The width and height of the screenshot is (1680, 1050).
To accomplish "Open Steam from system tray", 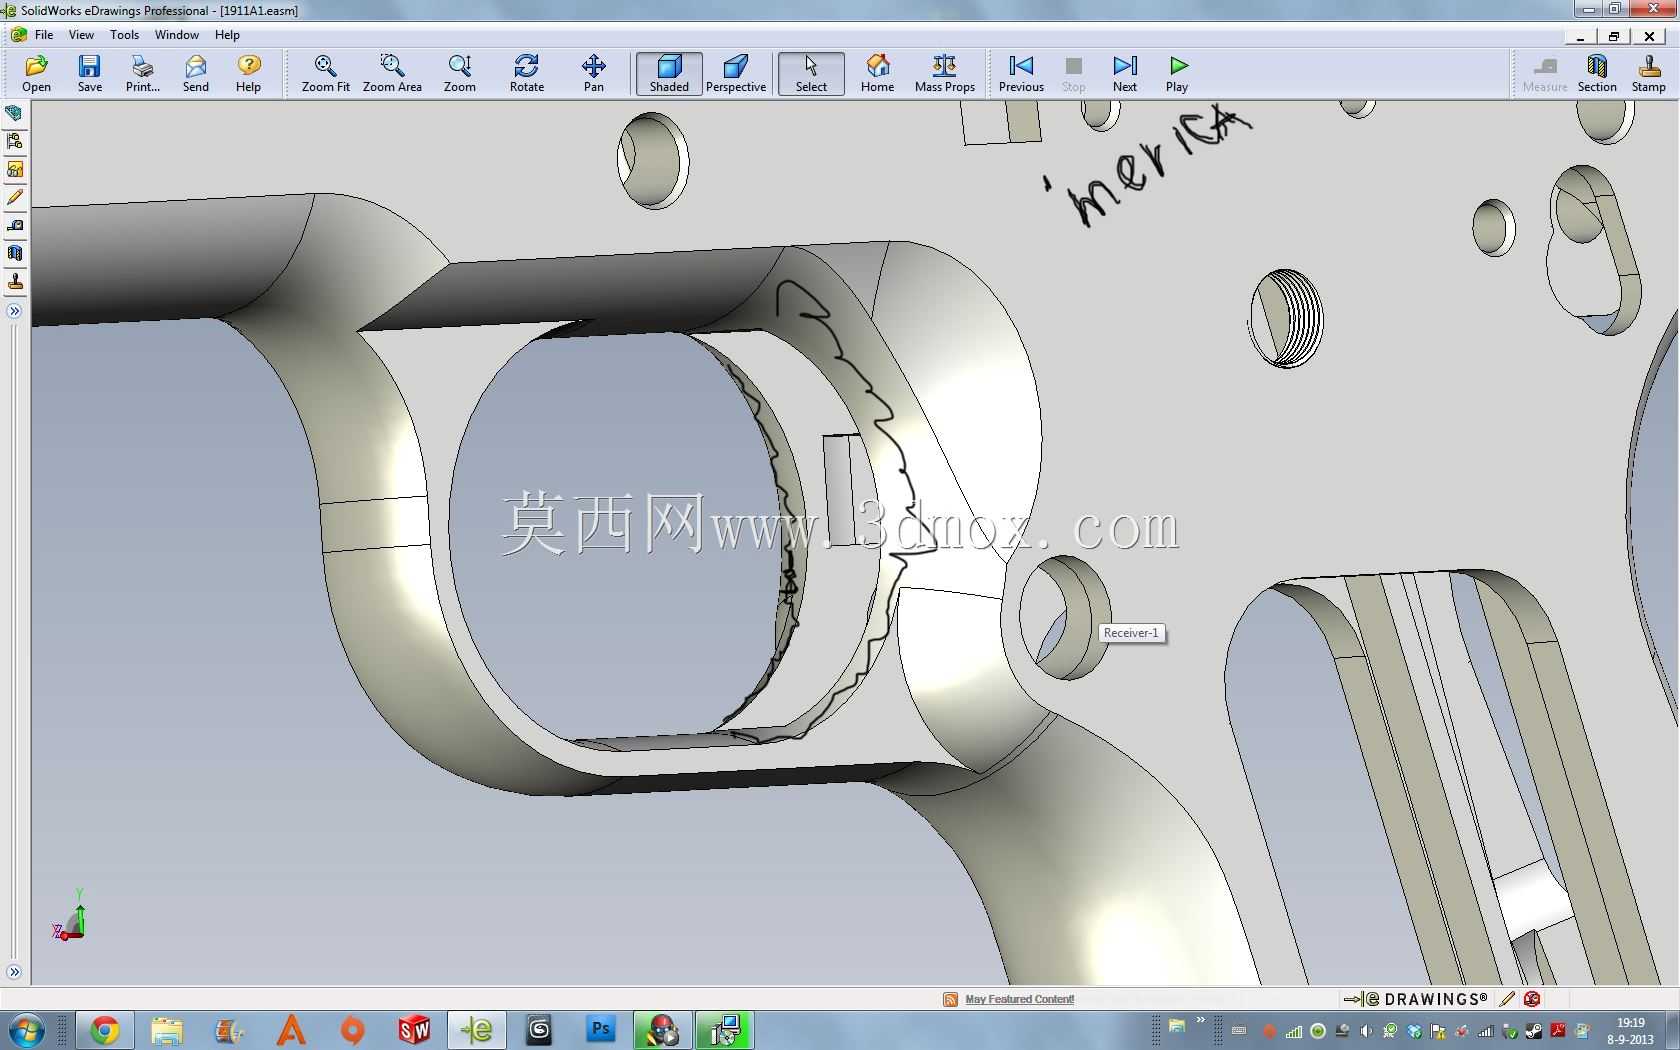I will tap(1534, 1031).
